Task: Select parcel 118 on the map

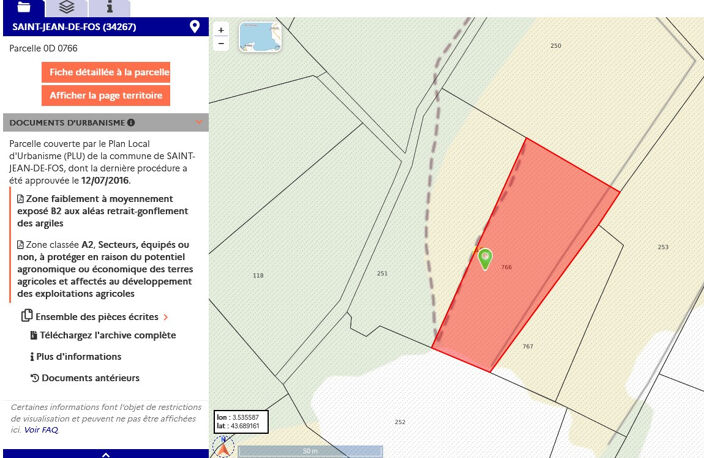Action: 258,275
